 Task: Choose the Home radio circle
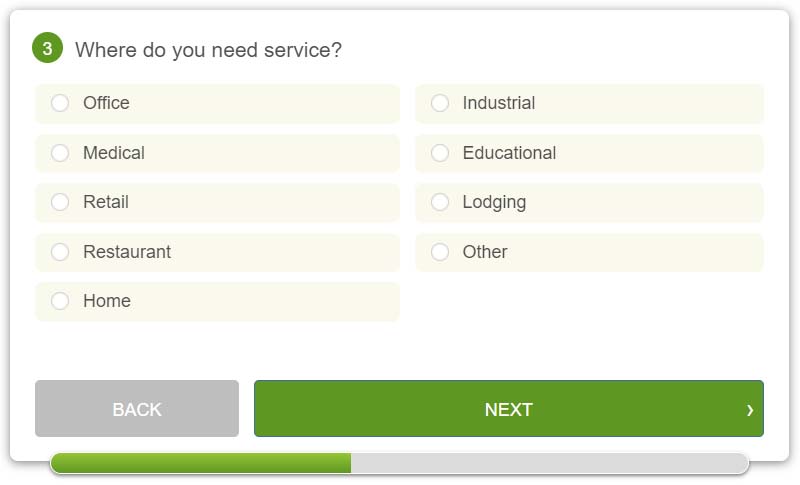pyautogui.click(x=60, y=301)
